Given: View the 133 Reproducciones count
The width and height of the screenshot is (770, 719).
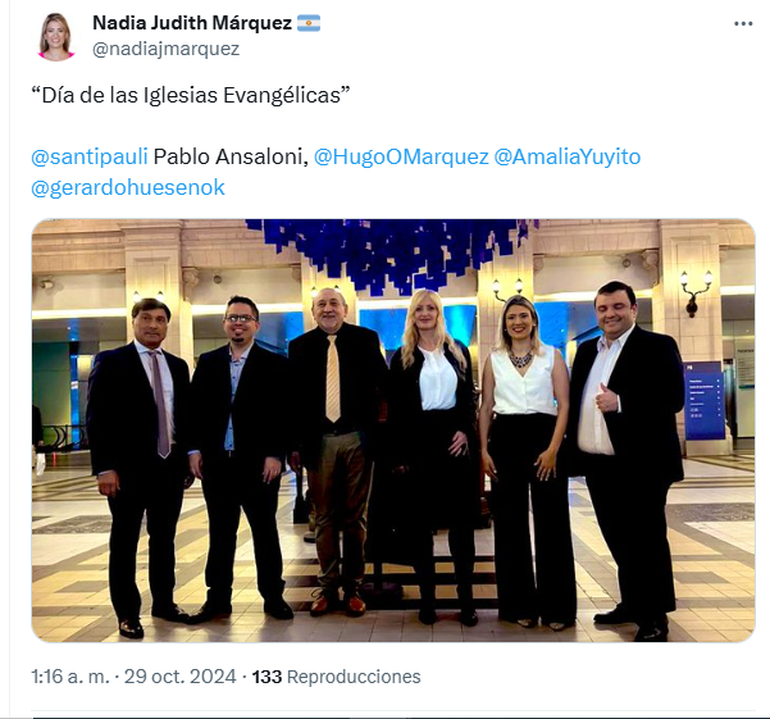Looking at the screenshot, I should [x=336, y=676].
